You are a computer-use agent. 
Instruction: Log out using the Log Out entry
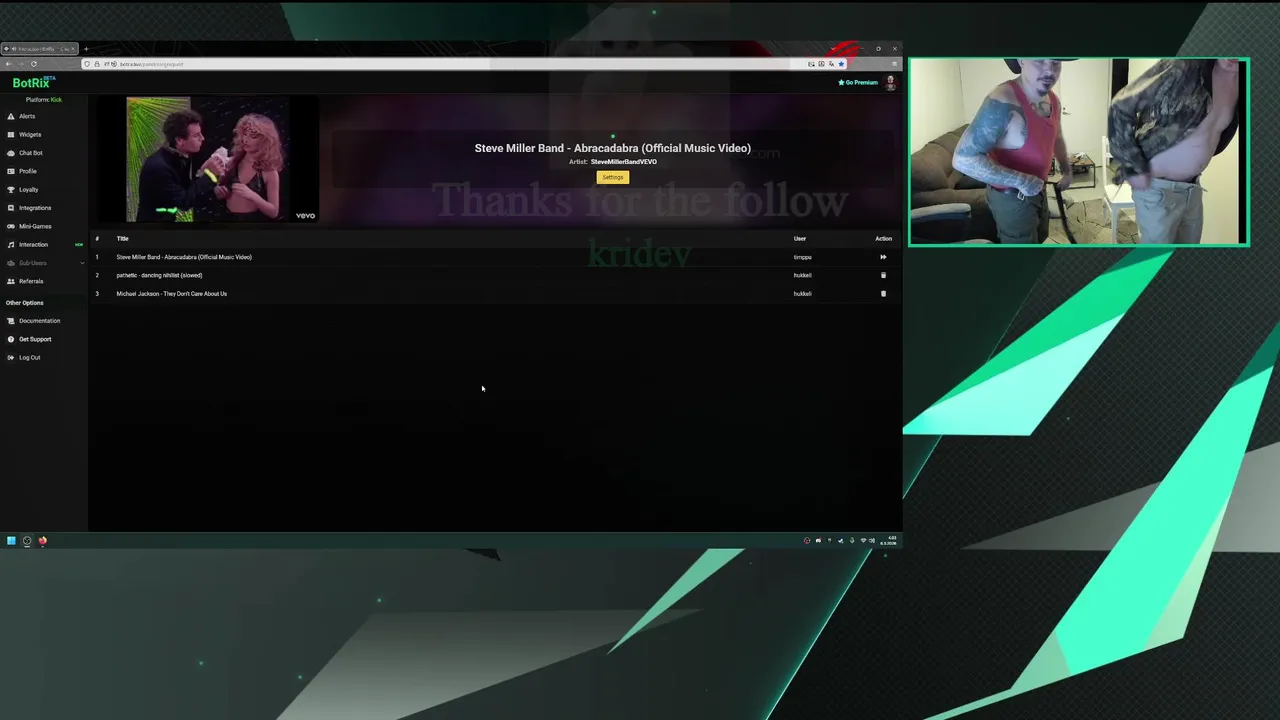(30, 357)
